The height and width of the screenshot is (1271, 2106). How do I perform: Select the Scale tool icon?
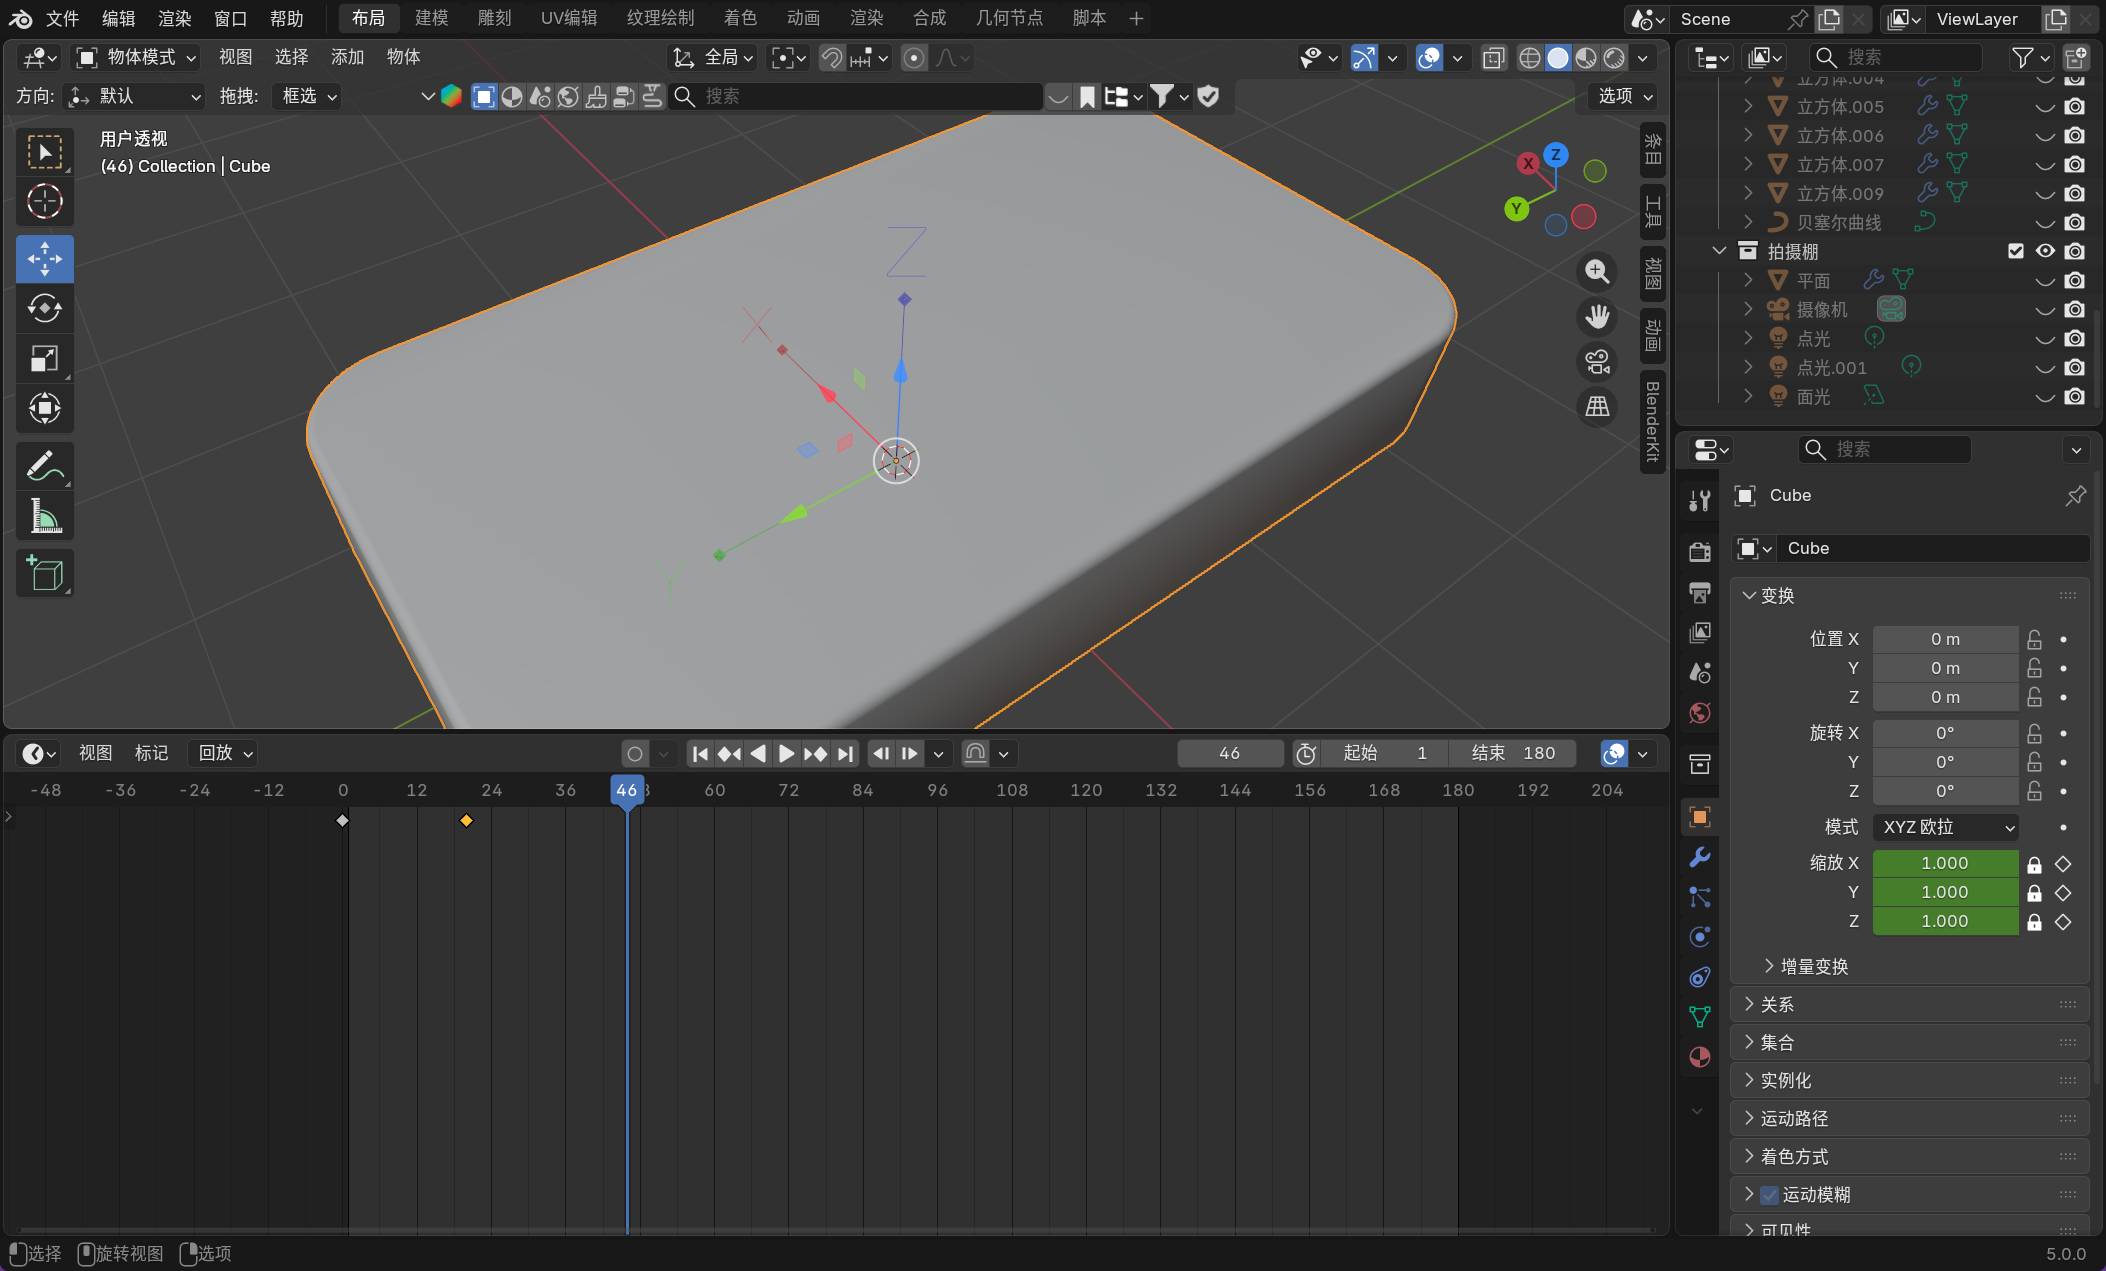45,358
